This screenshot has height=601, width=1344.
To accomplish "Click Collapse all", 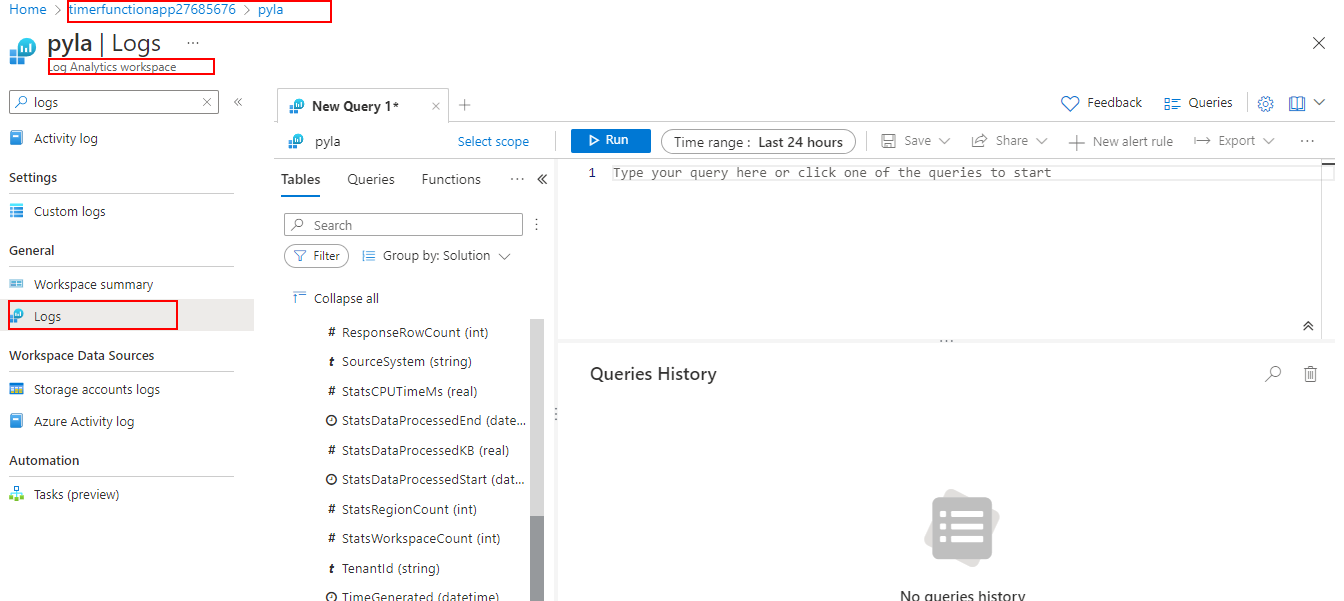I will click(336, 299).
